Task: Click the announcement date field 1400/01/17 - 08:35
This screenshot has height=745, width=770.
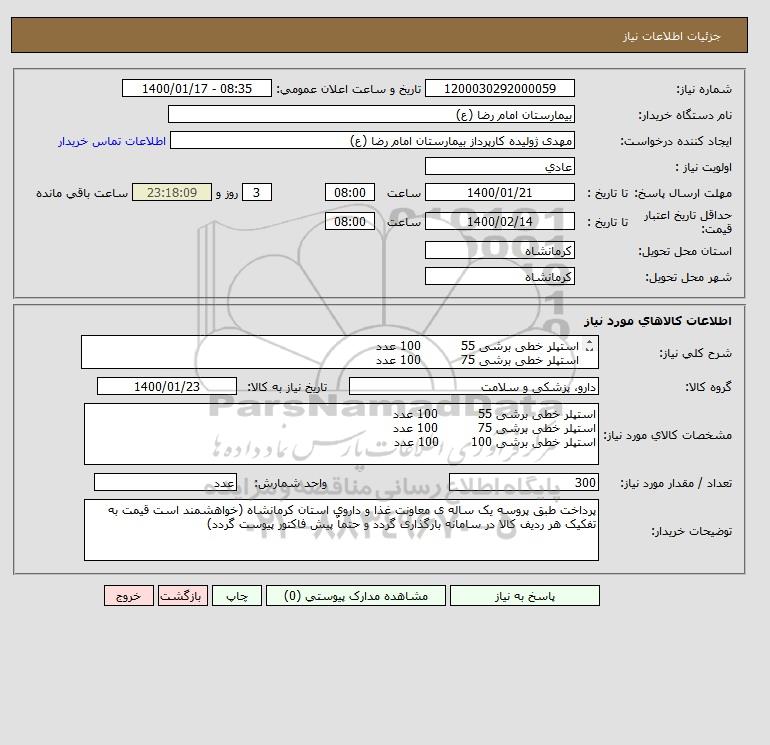Action: point(196,88)
